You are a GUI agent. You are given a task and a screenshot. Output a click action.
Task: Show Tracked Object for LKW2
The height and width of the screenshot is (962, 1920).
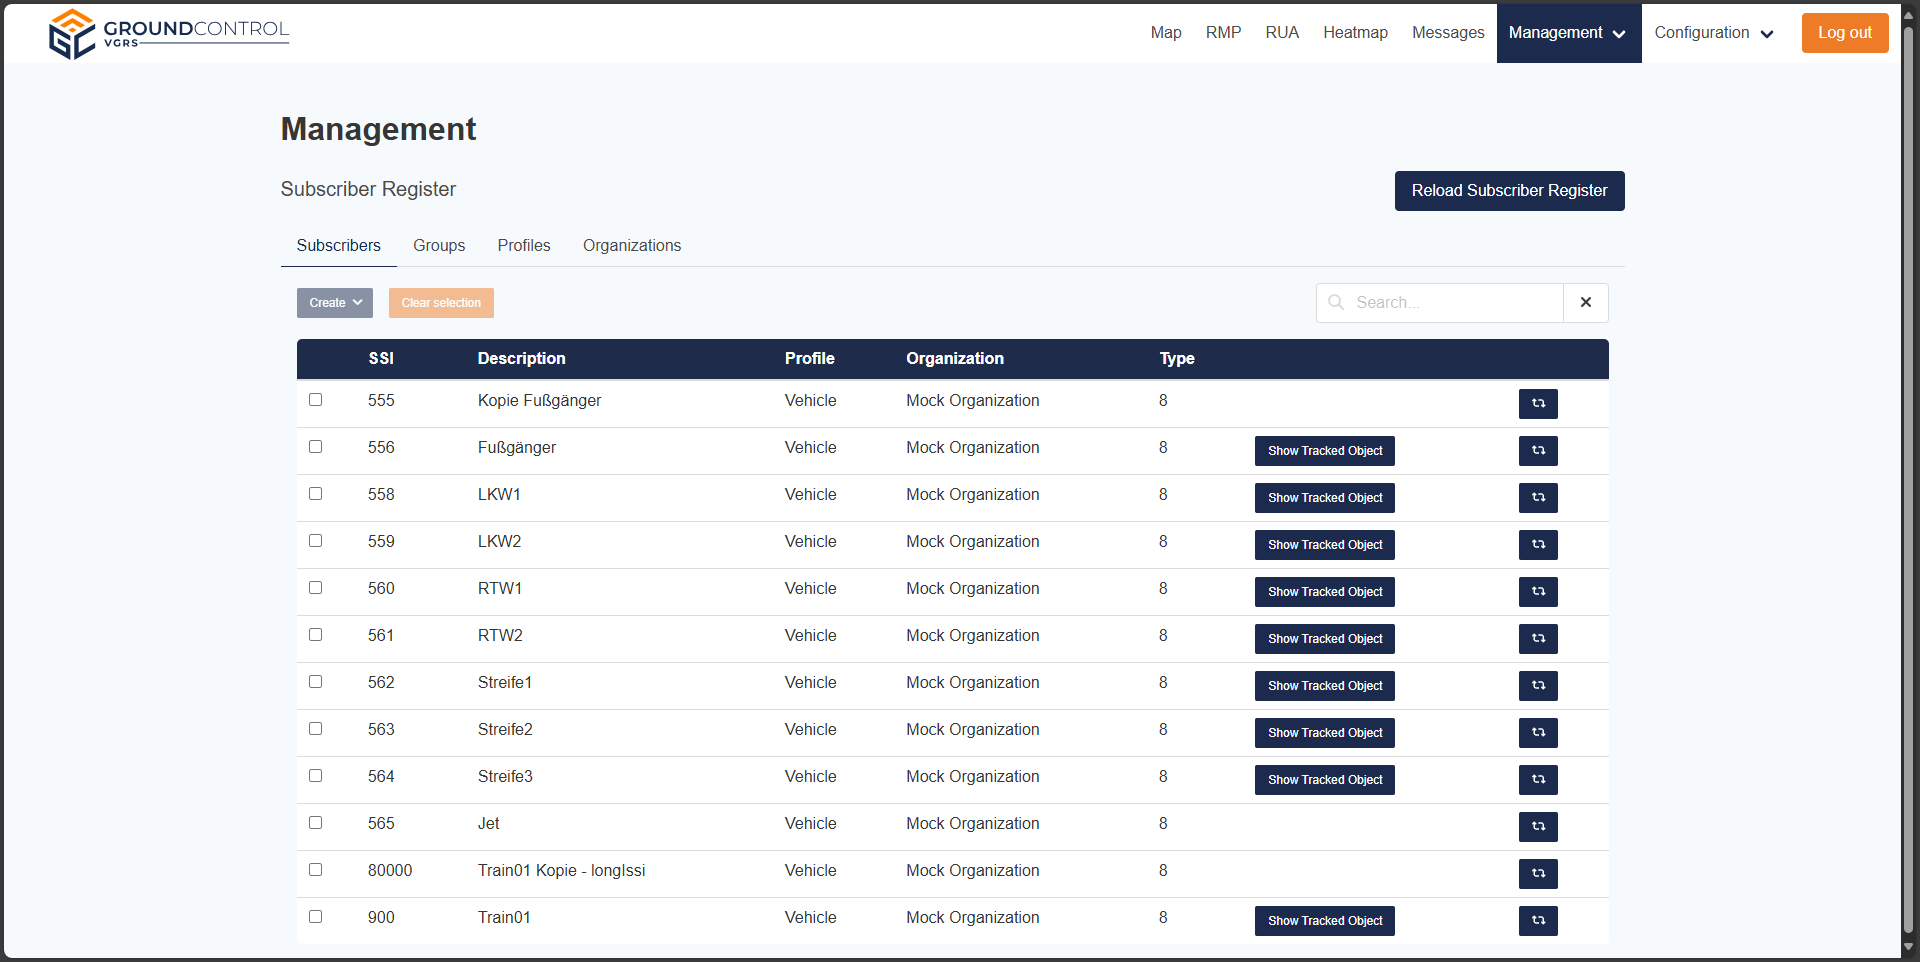tap(1324, 545)
